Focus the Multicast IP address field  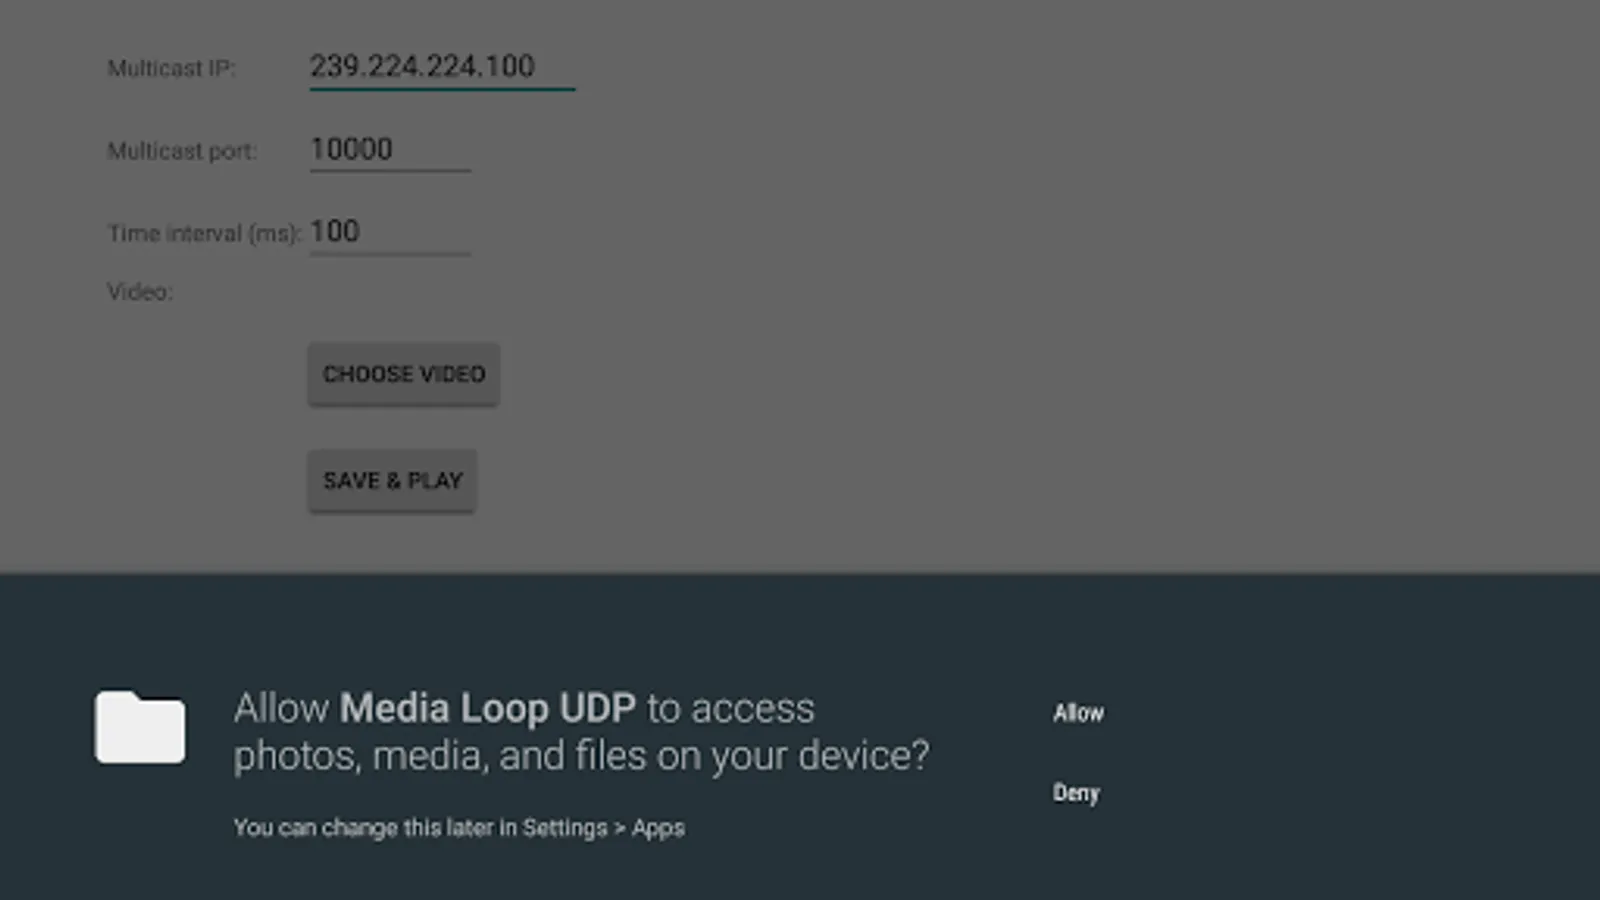tap(441, 67)
